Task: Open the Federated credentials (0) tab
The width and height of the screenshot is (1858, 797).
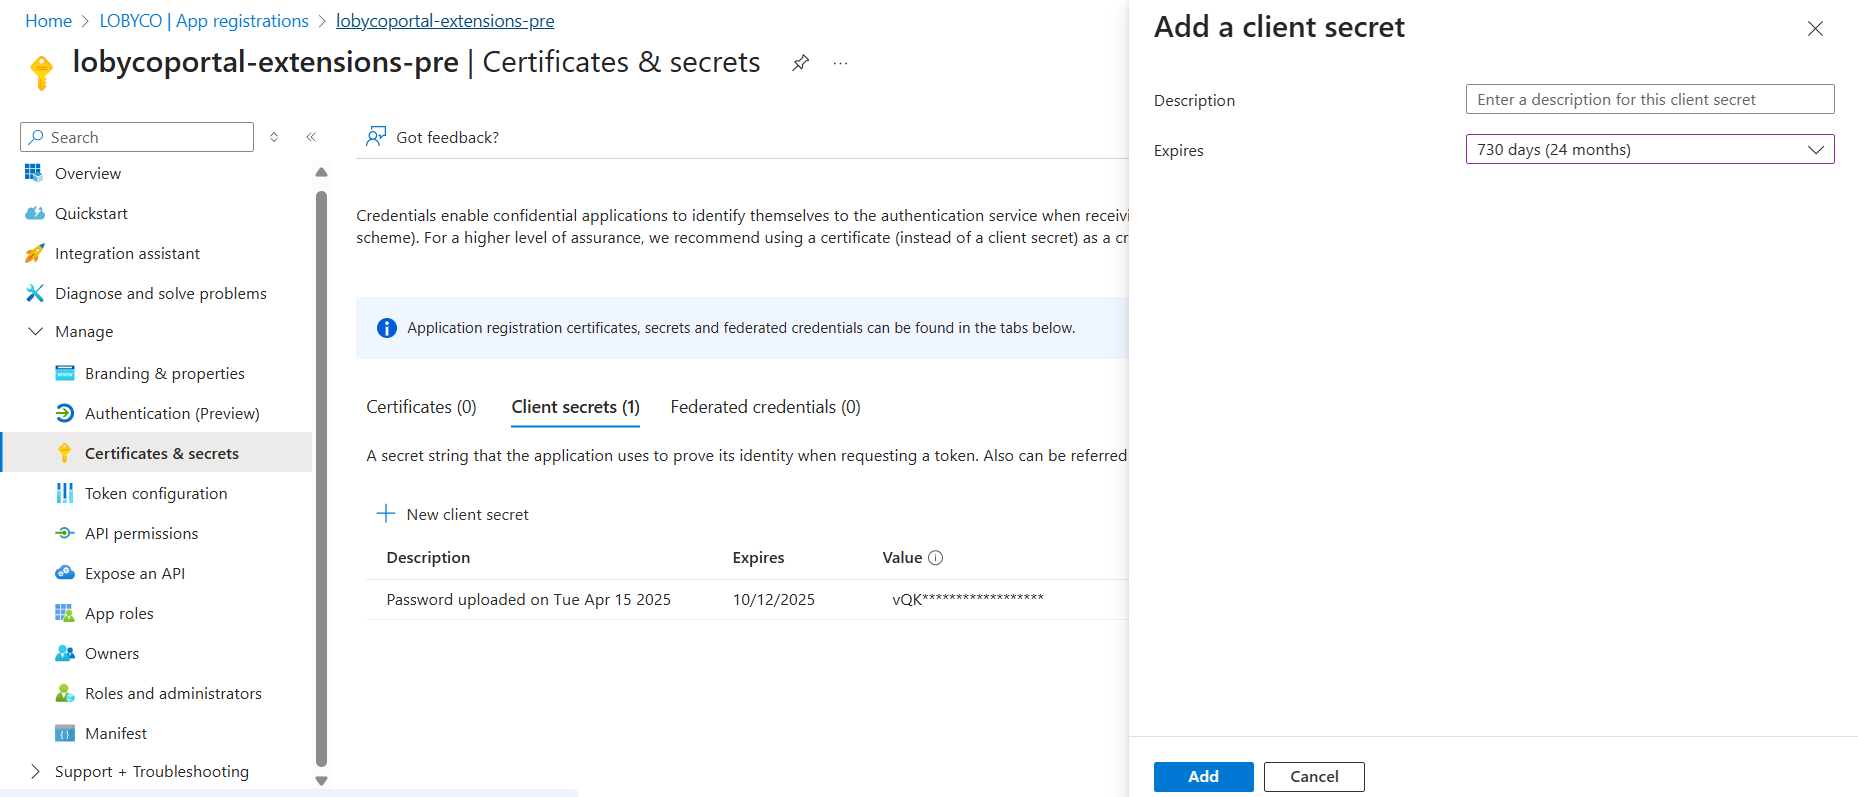Action: coord(765,407)
